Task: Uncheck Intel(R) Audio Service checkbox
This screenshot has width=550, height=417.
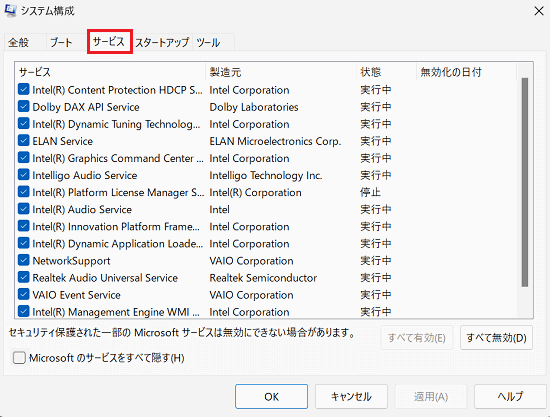Action: click(24, 209)
